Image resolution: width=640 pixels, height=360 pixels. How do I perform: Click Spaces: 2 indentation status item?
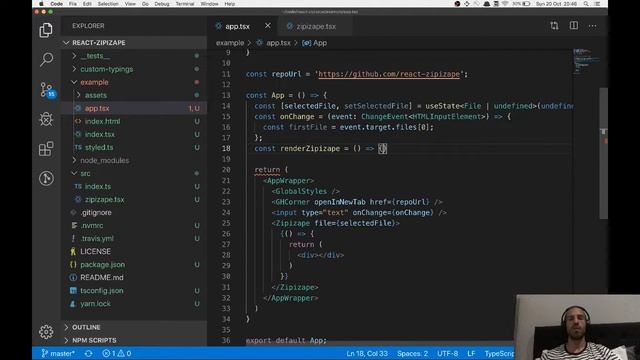pos(412,353)
